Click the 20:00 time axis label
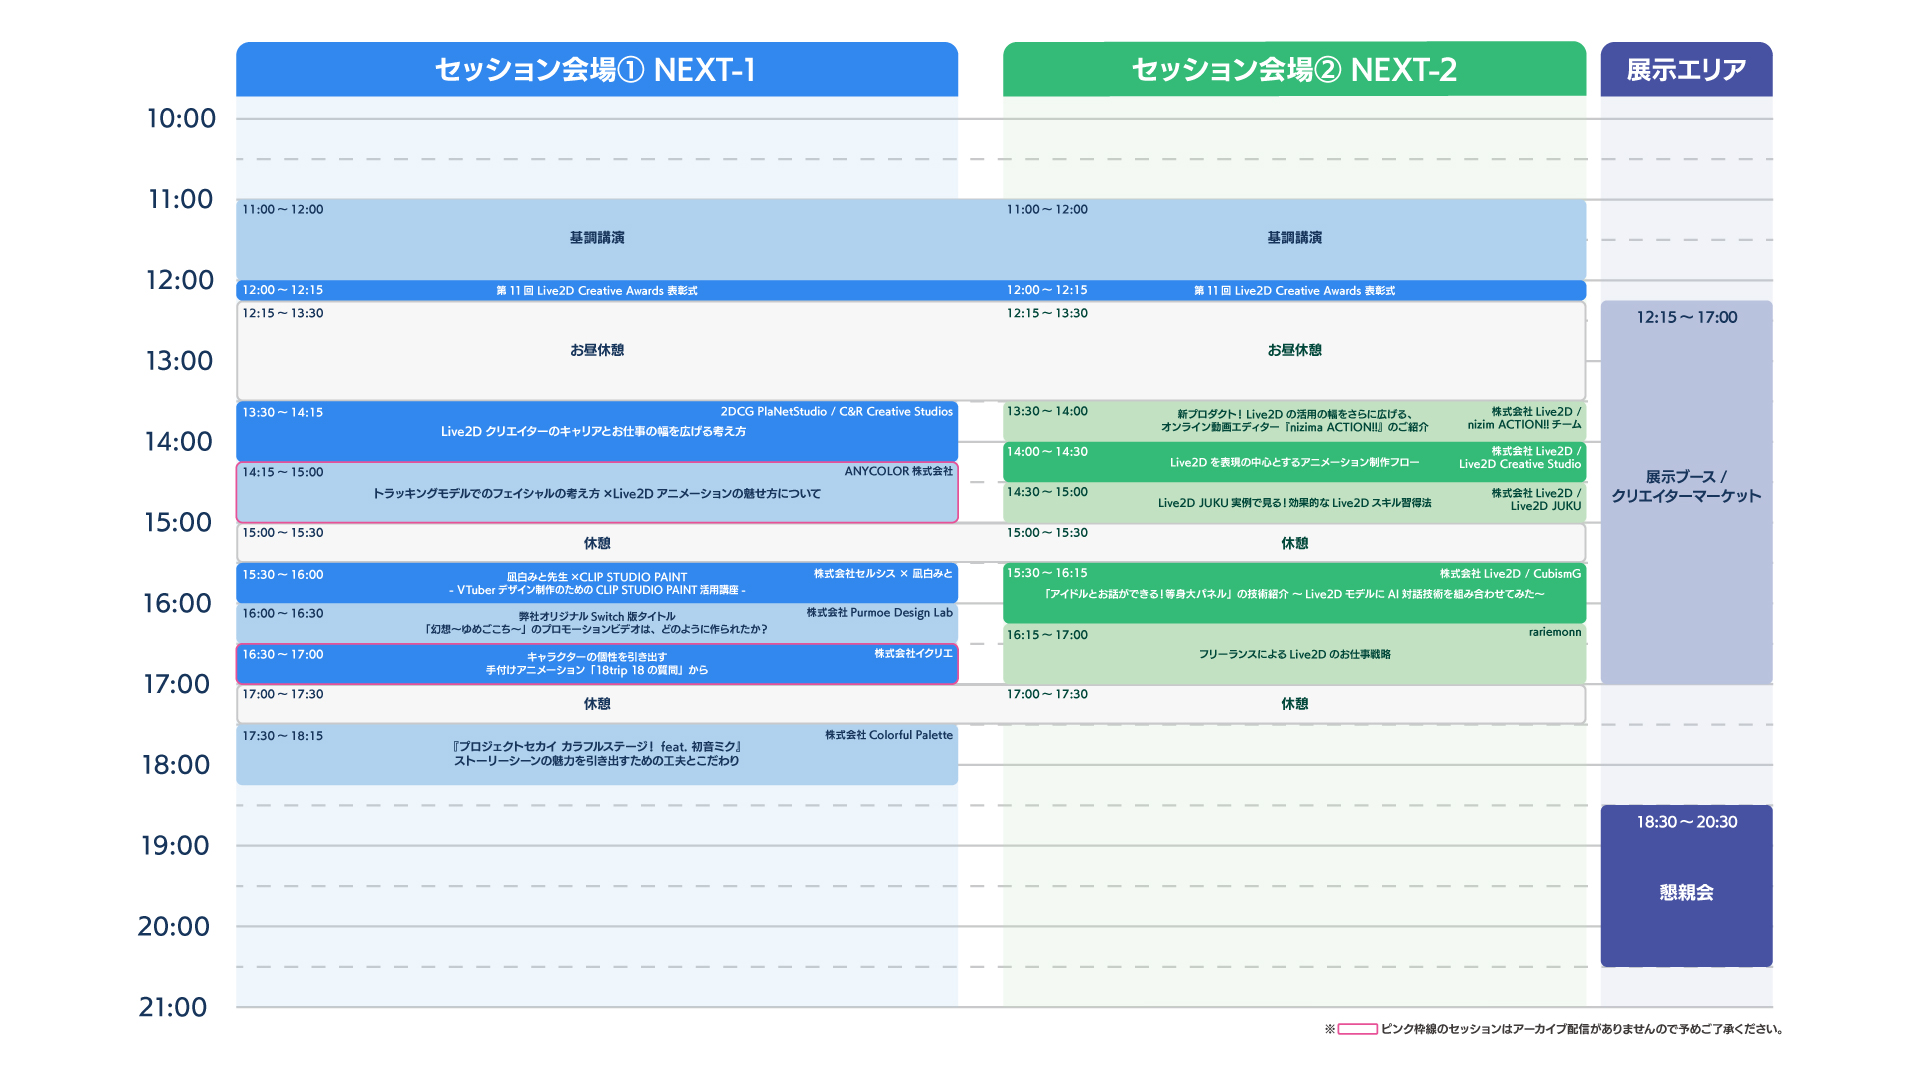Viewport: 1920px width, 1080px height. [174, 926]
